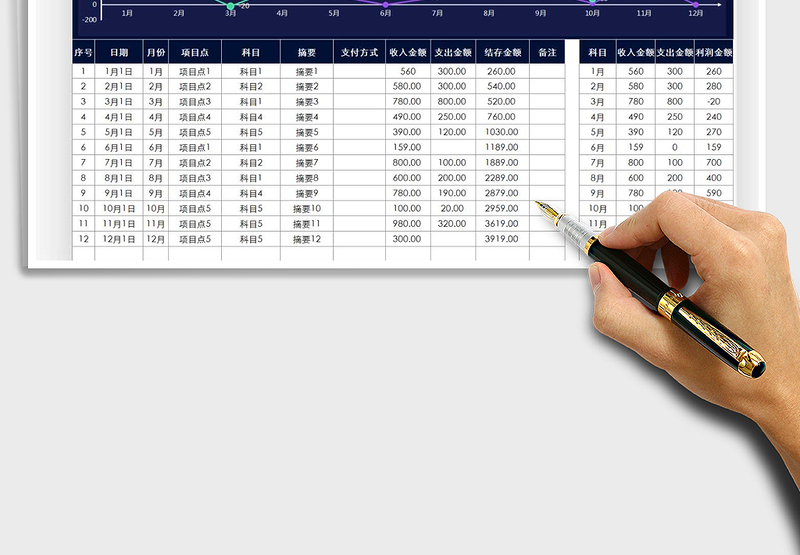Select the 6月1日 date cell
Image resolution: width=800 pixels, height=555 pixels.
tap(119, 148)
